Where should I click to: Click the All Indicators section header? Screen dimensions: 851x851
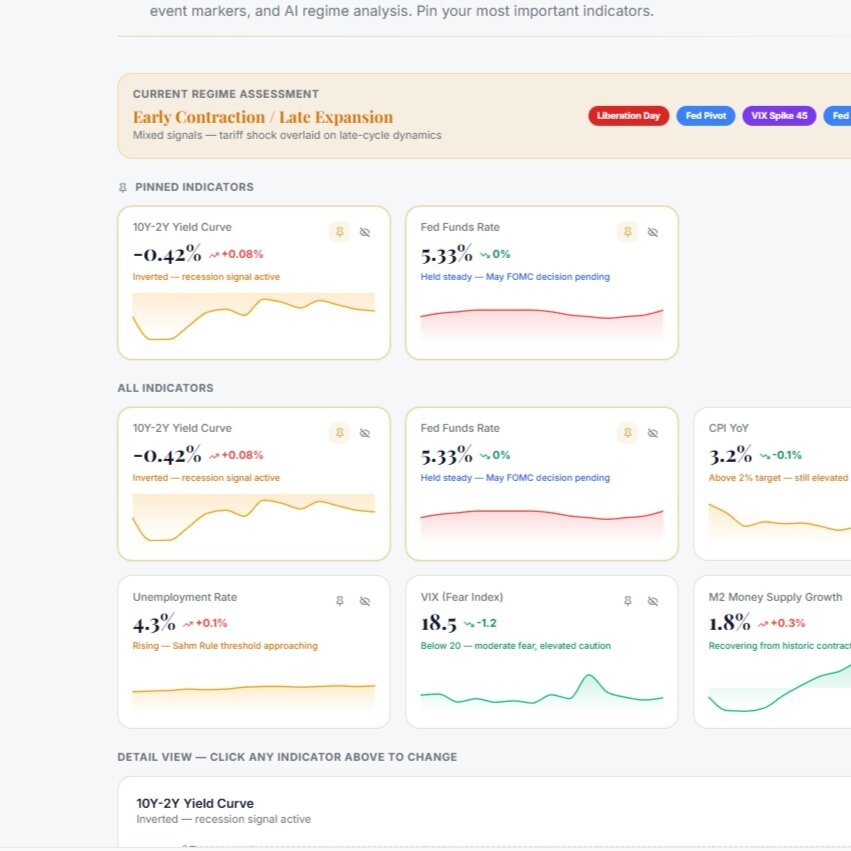tap(166, 388)
